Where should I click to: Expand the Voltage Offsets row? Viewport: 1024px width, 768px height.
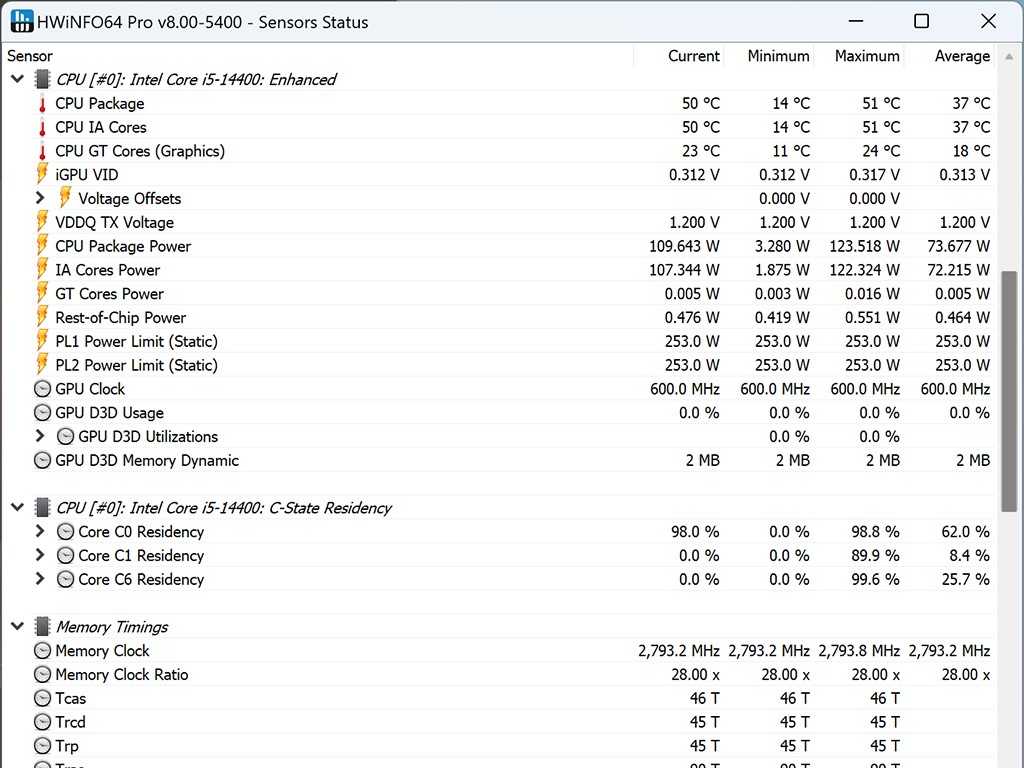pos(40,199)
